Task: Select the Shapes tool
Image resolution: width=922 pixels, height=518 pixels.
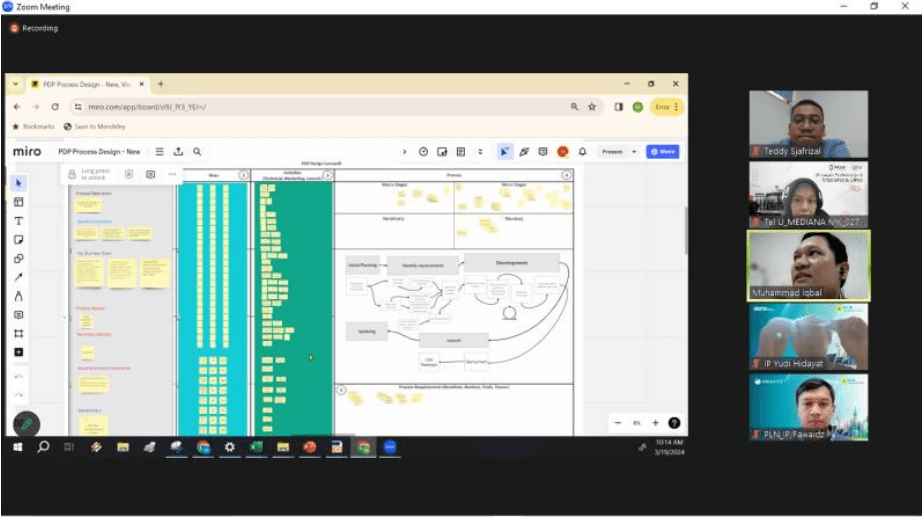Action: [x=18, y=259]
